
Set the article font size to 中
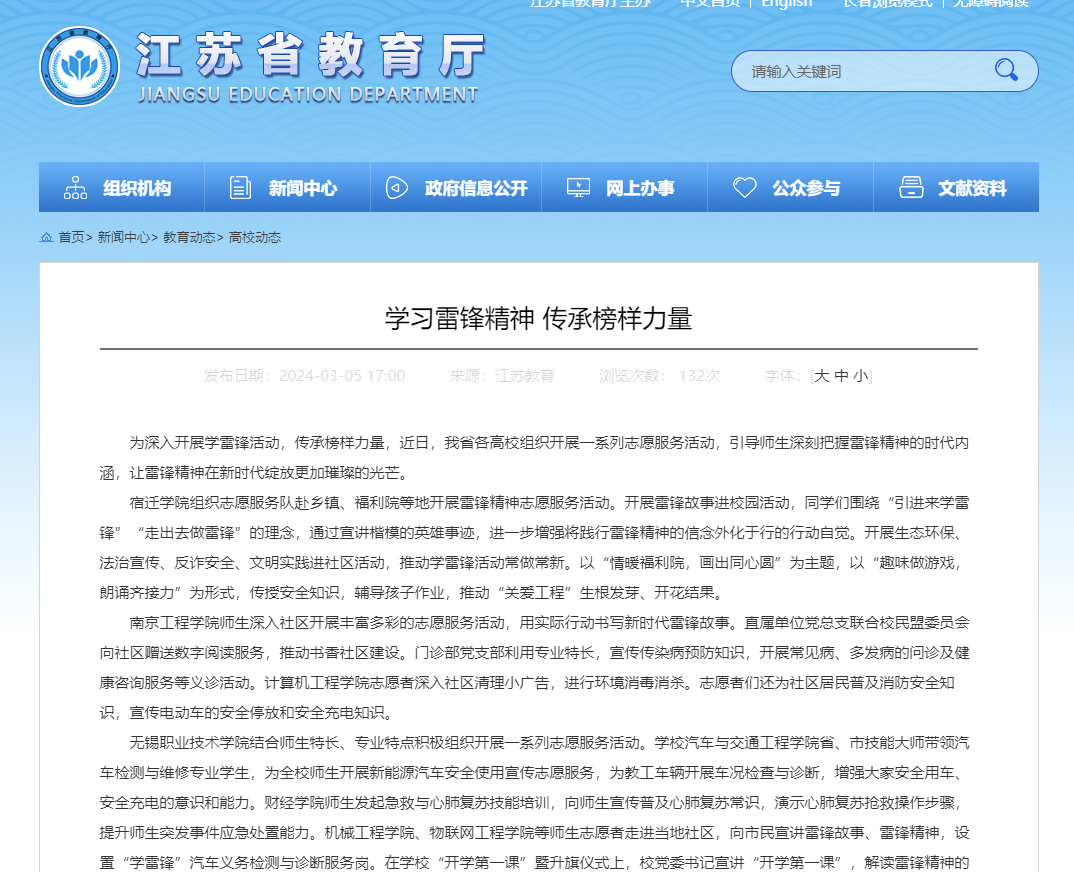tap(841, 376)
